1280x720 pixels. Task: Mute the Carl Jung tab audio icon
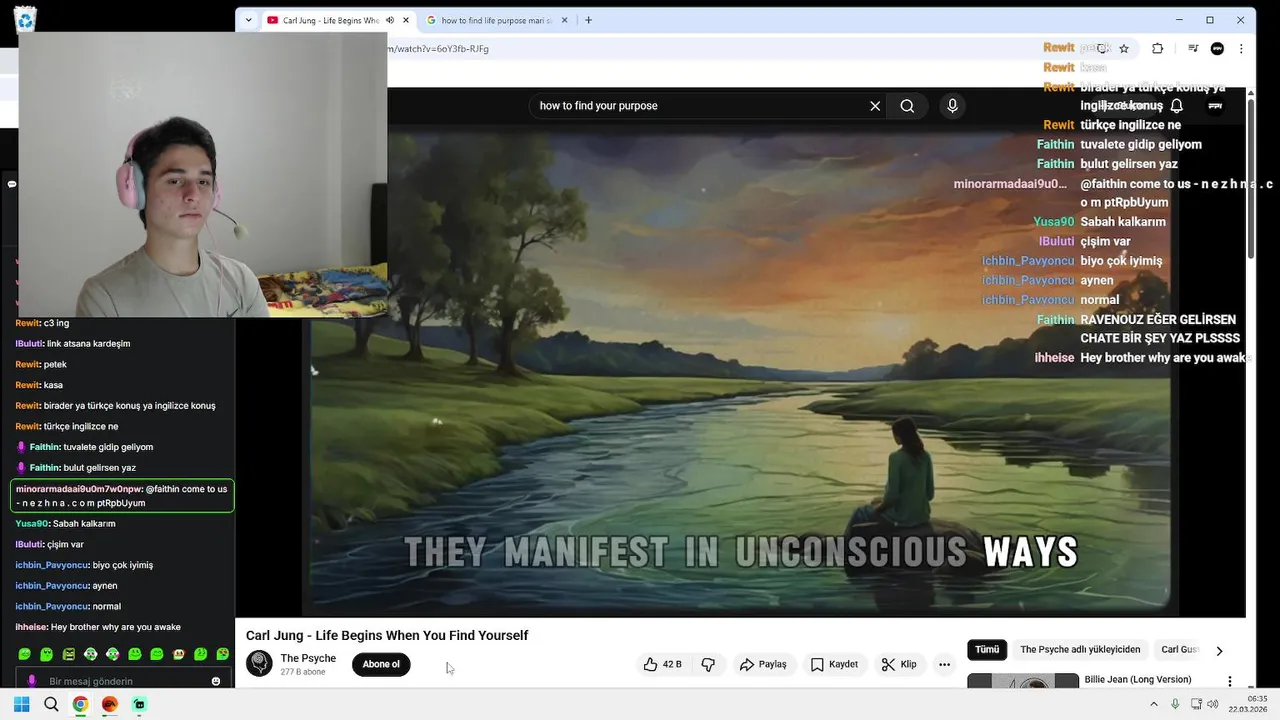pos(389,20)
